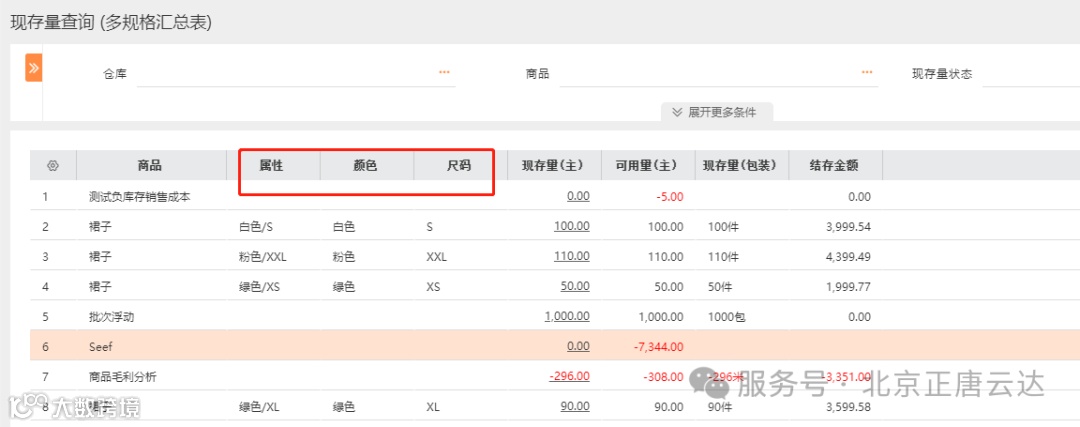Viewport: 1080px width, 427px height.
Task: Open negative stock link -296.00
Action: pos(570,377)
